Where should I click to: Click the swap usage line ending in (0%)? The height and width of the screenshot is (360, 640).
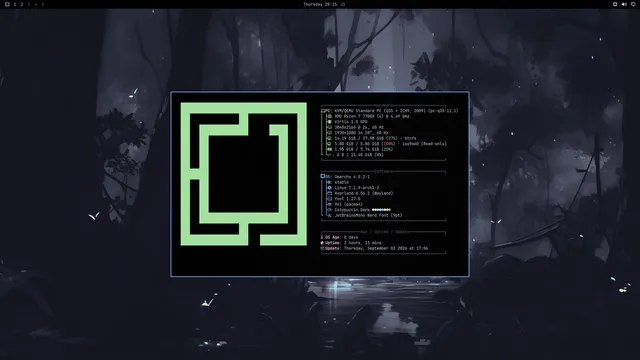360,155
